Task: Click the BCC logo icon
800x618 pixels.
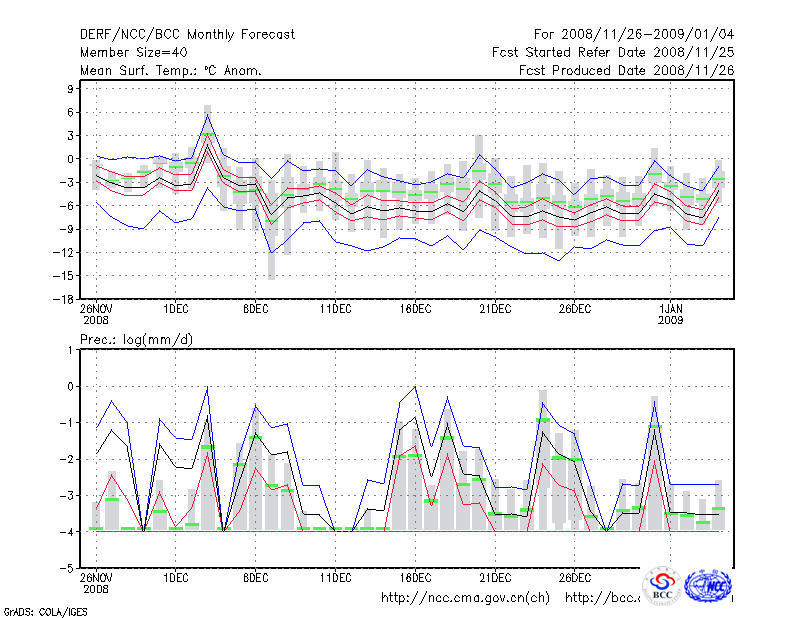Action: coord(663,584)
